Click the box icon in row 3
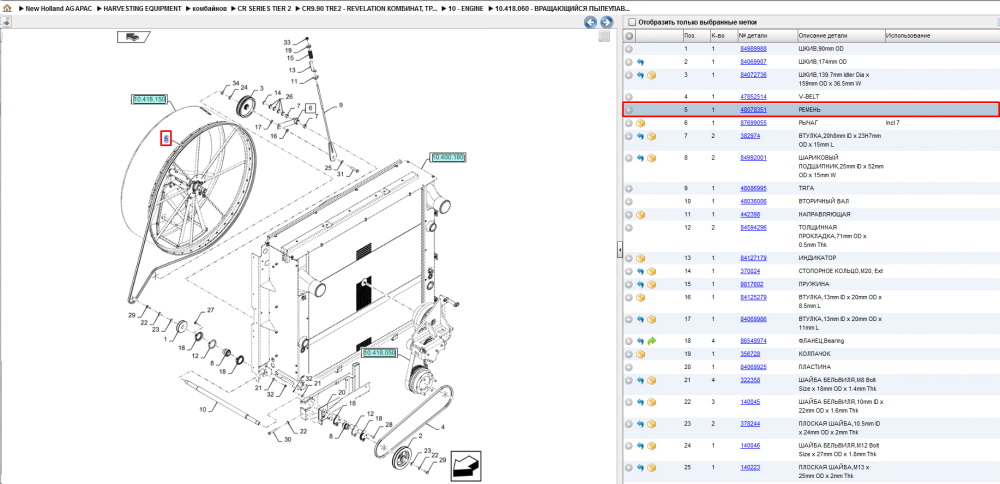 pyautogui.click(x=652, y=75)
